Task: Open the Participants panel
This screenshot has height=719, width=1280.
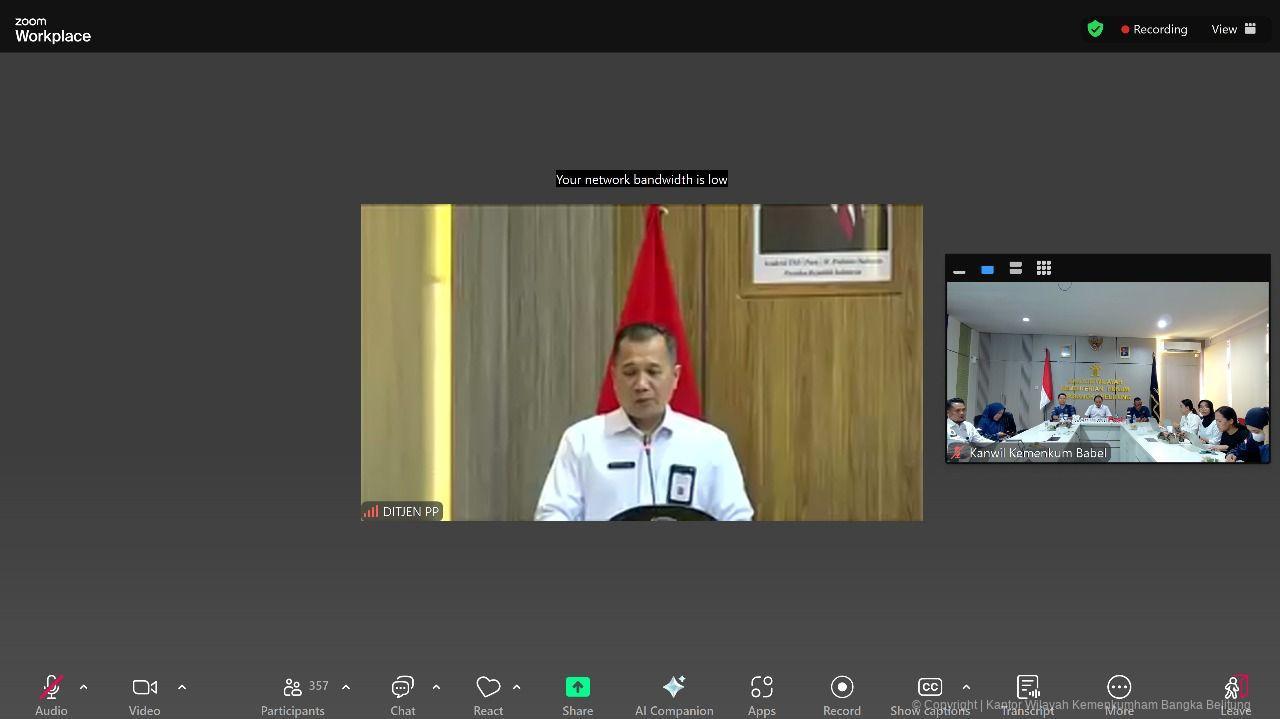Action: point(293,688)
